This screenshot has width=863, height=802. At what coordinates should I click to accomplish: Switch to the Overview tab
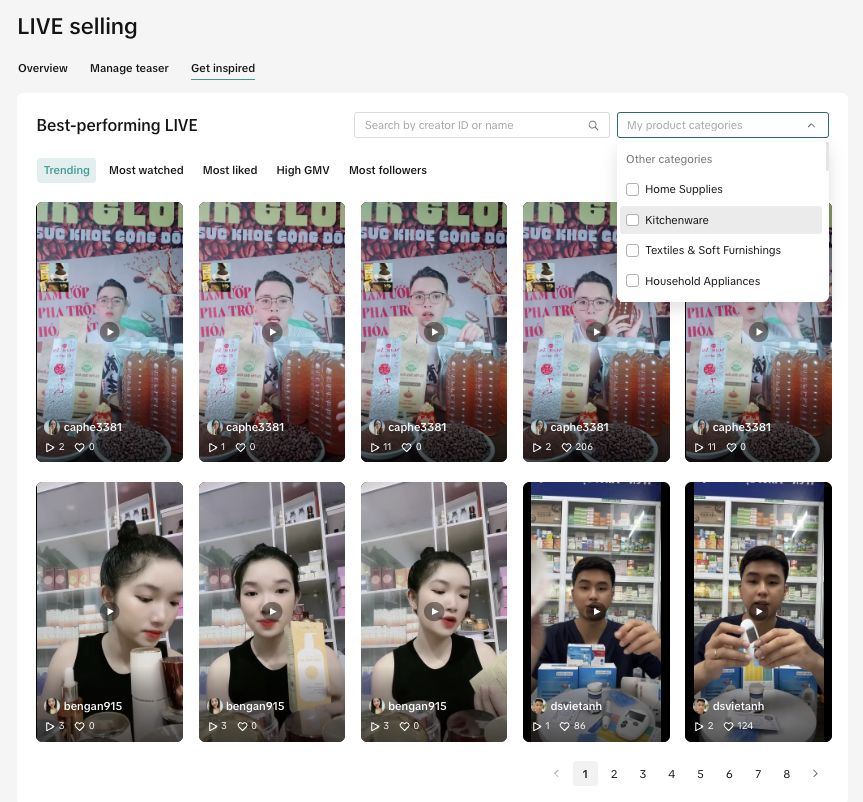(x=43, y=68)
